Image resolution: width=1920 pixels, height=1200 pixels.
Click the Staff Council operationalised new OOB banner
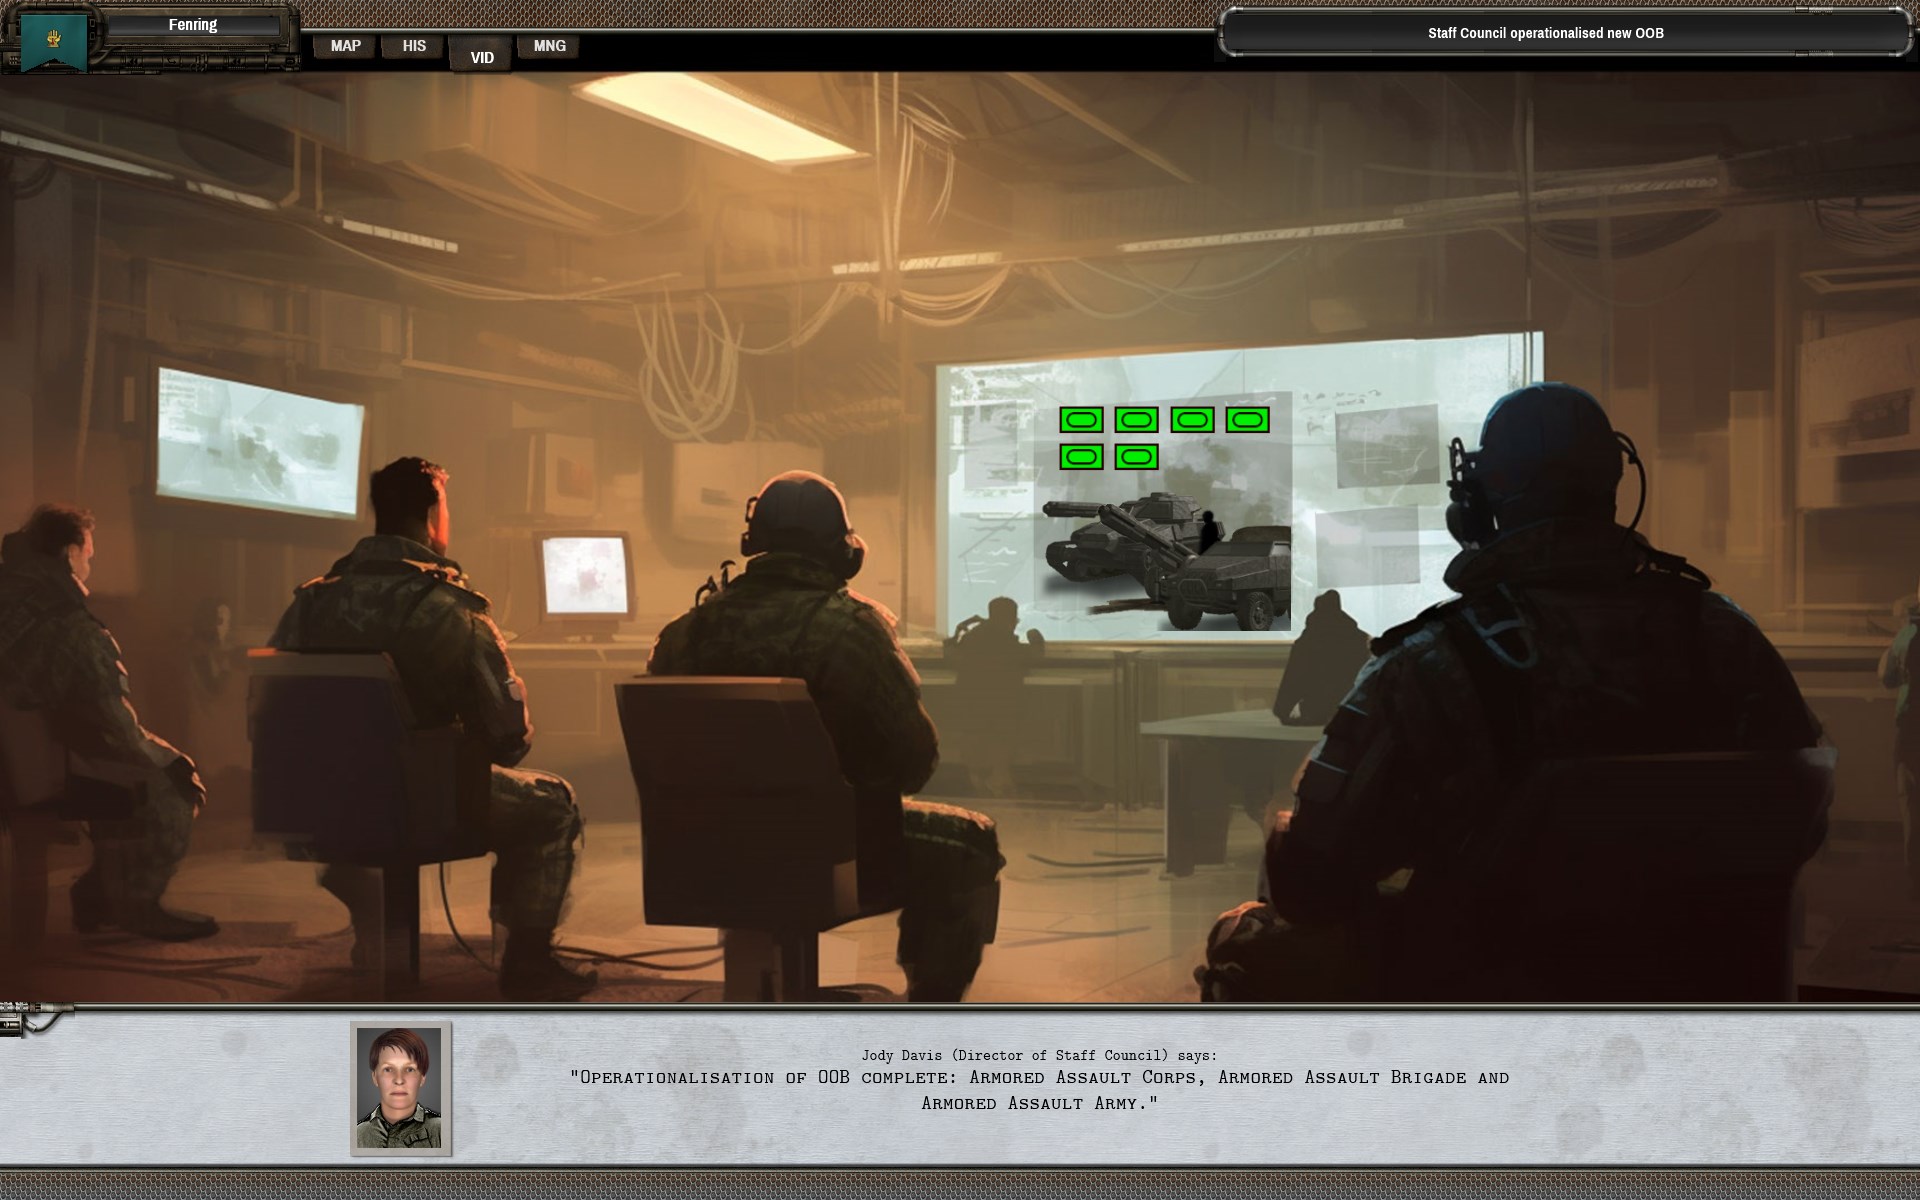point(1545,33)
